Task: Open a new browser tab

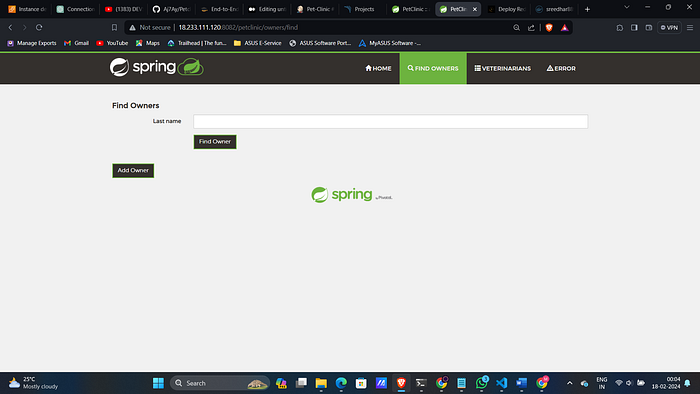Action: [588, 9]
